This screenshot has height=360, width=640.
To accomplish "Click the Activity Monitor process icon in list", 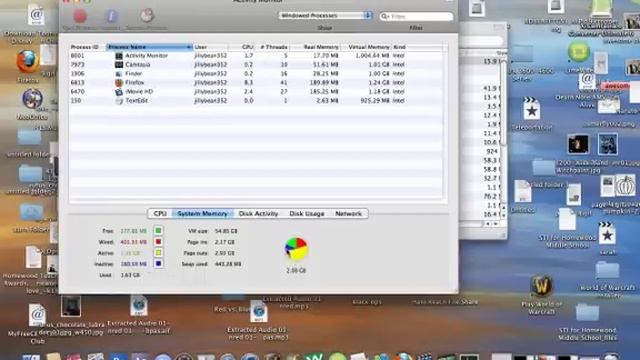I will pyautogui.click(x=119, y=56).
